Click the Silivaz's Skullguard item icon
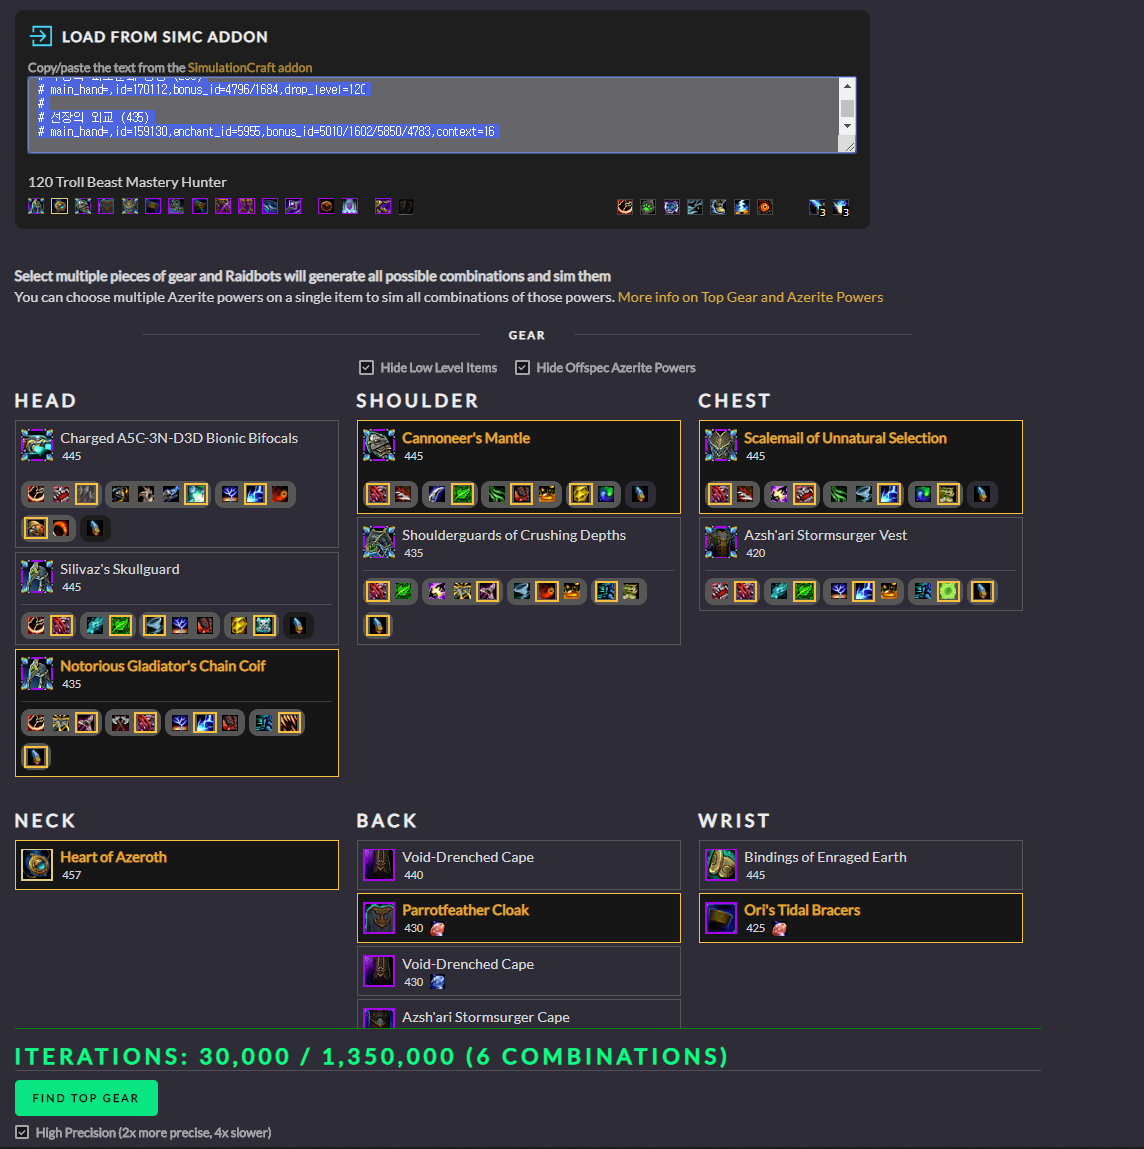1144x1149 pixels. (37, 576)
